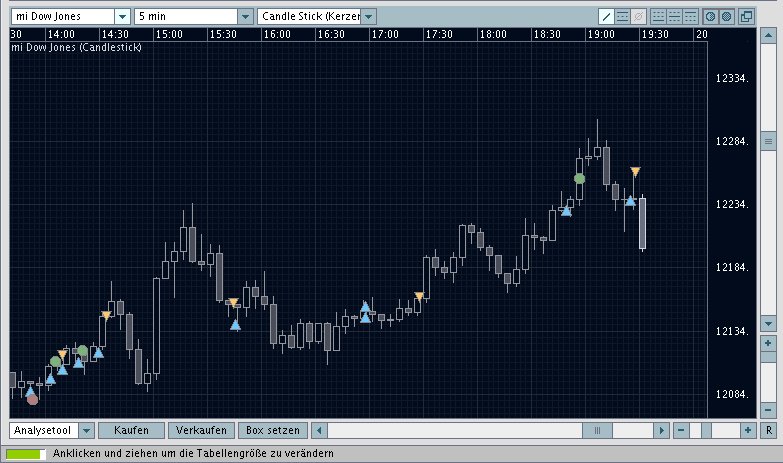Screen dimensions: 783x463
Task: Click the horizontal scrollbar right arrow
Action: [662, 430]
